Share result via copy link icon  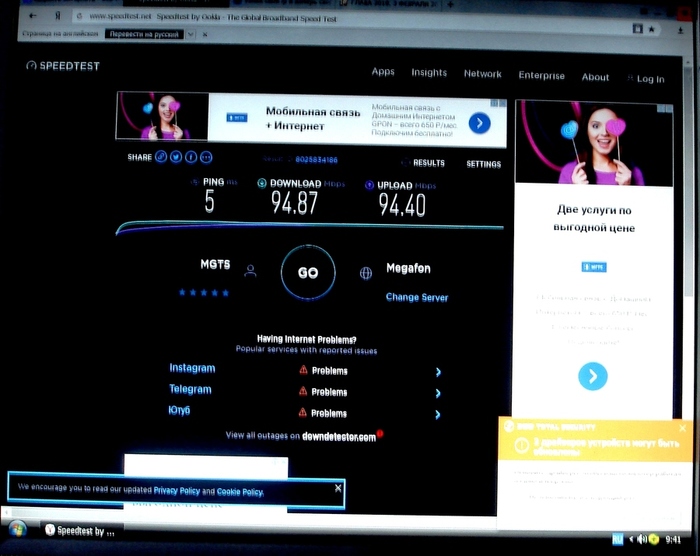(x=161, y=157)
